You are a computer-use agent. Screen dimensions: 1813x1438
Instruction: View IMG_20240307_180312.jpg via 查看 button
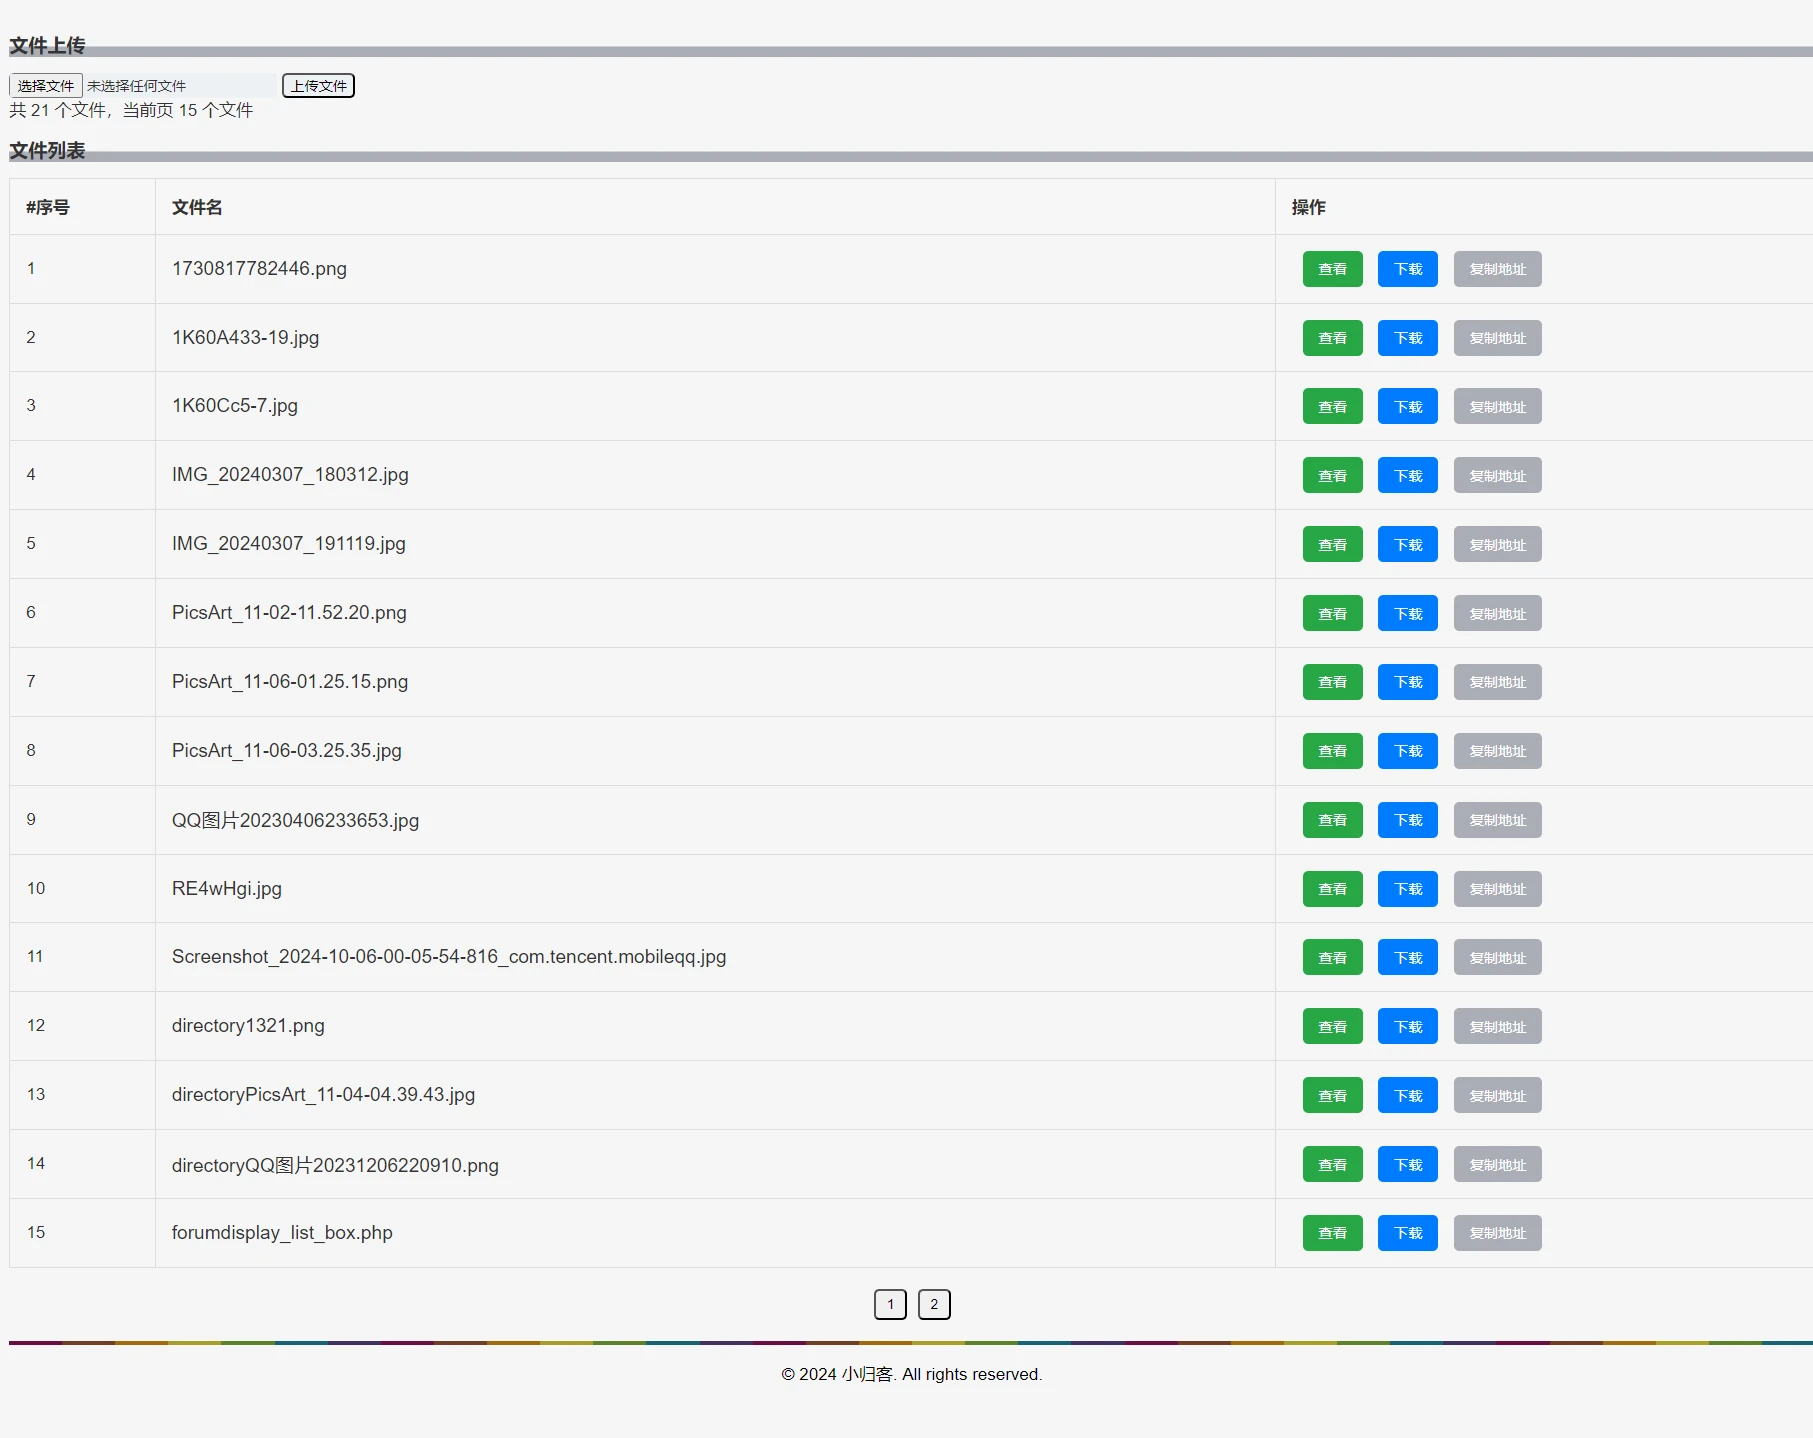point(1332,476)
